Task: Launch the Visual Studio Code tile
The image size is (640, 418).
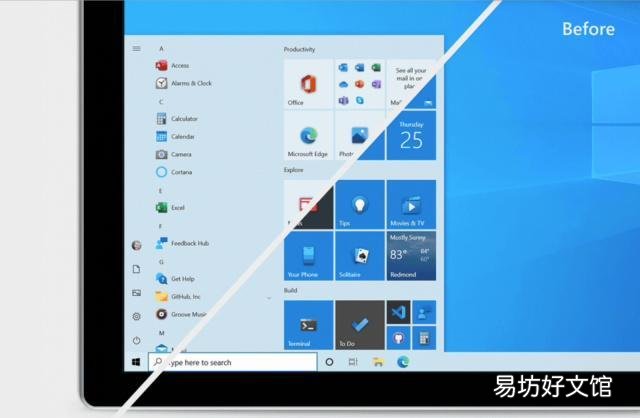Action: coord(398,312)
